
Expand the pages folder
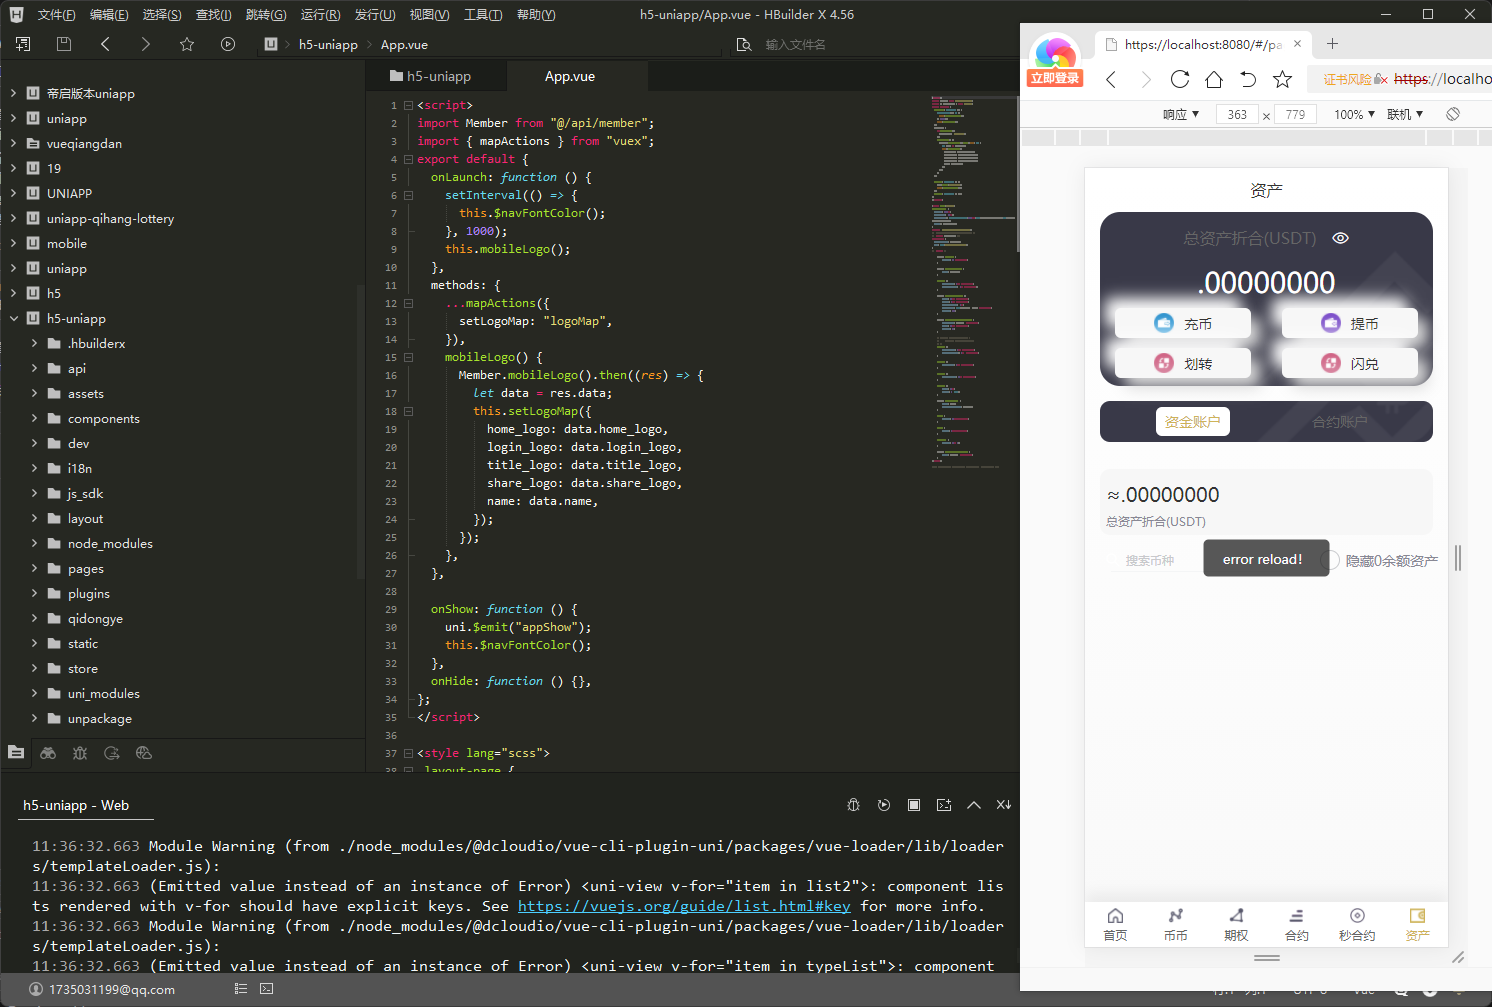click(35, 569)
